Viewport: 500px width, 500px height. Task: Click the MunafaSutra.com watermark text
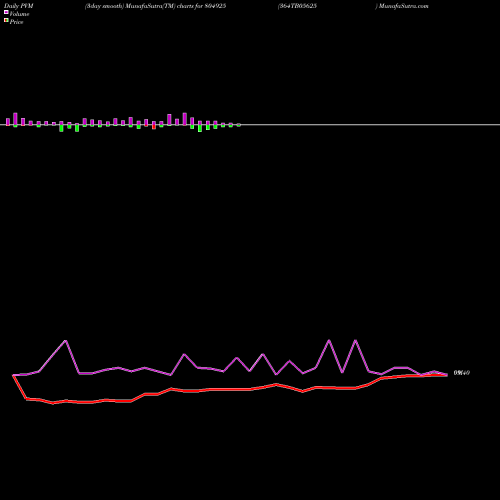(403, 6)
